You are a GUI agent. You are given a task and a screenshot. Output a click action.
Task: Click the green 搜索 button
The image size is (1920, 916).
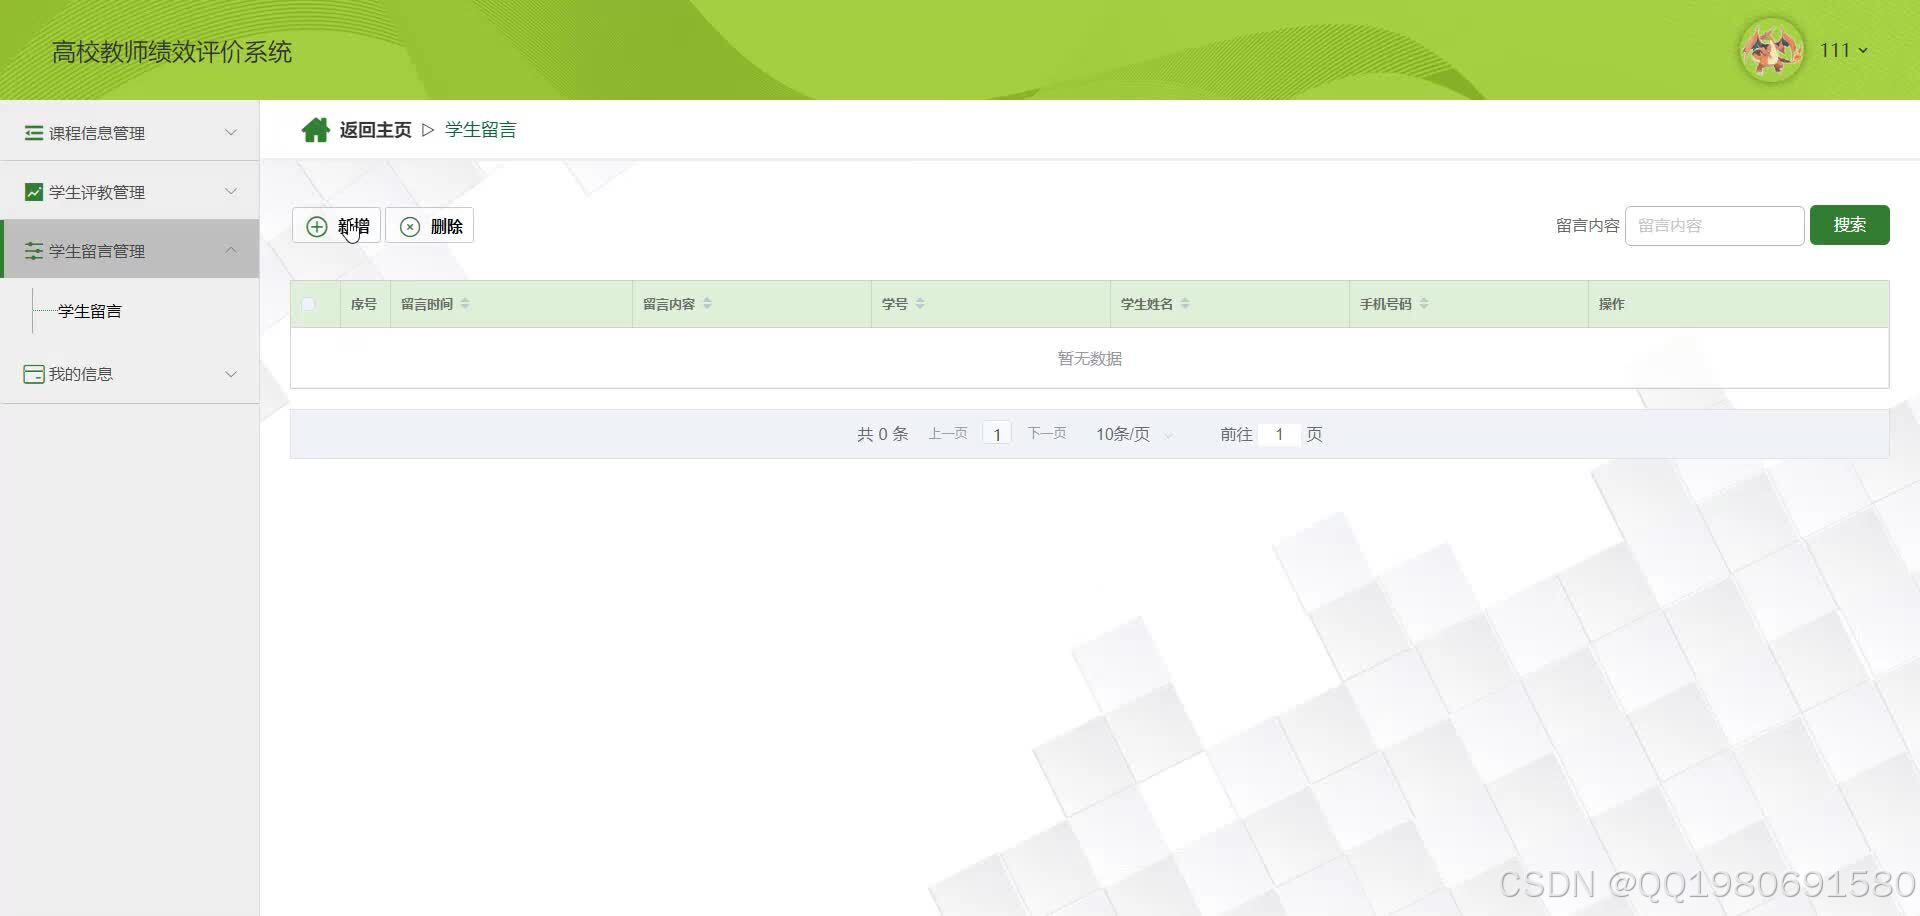coord(1849,225)
